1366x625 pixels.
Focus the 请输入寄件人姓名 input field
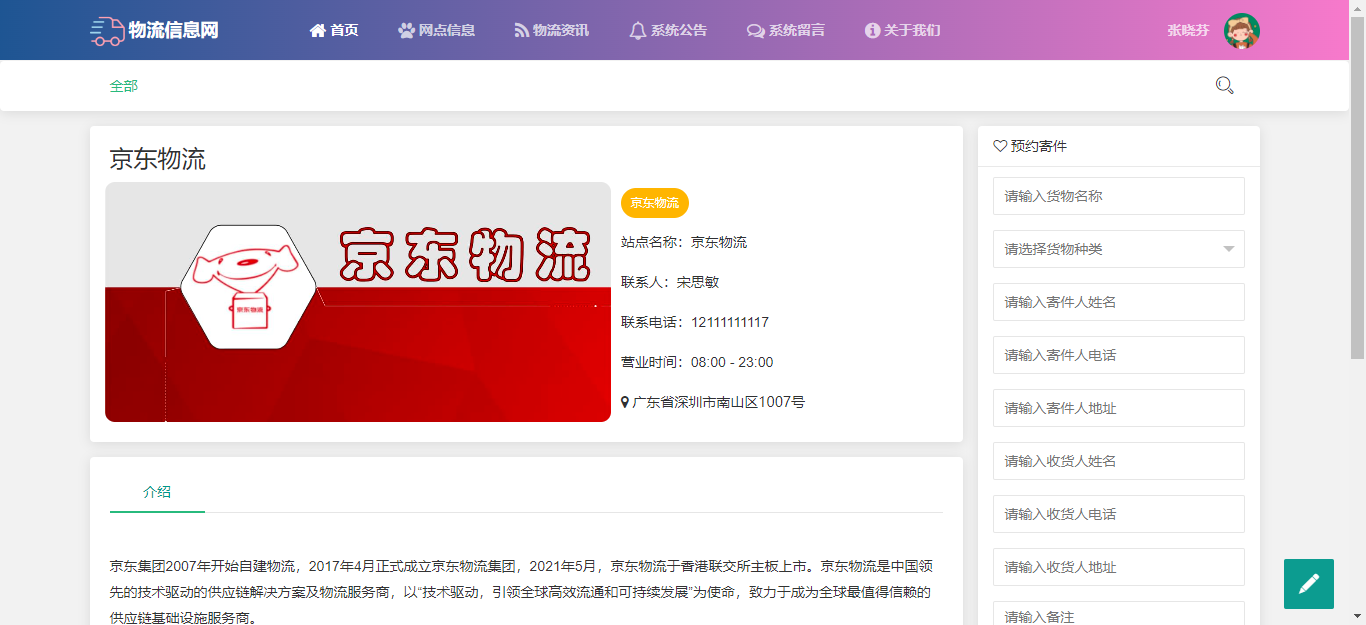(x=1119, y=302)
